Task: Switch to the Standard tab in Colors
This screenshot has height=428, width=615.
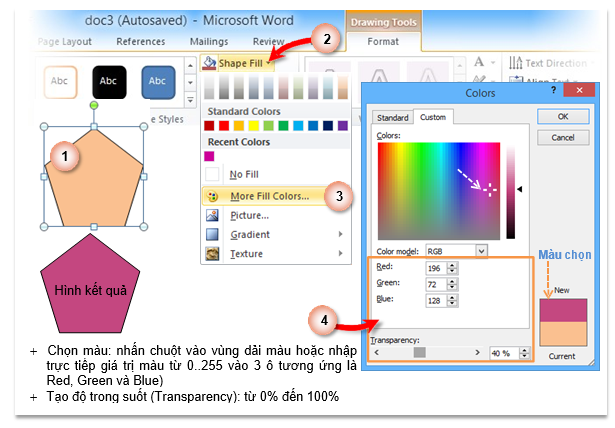Action: (394, 118)
